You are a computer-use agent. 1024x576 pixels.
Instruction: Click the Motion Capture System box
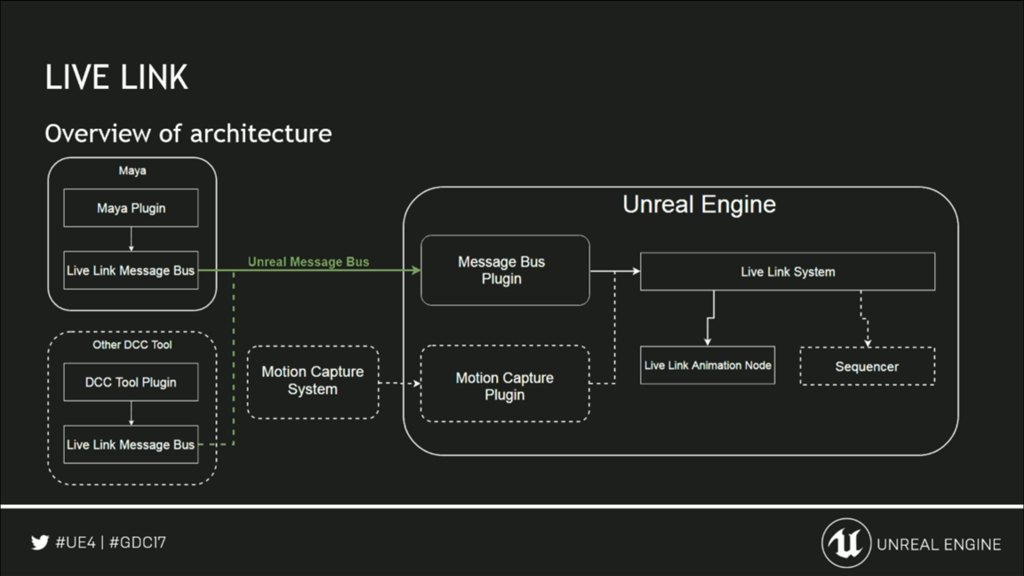pyautogui.click(x=313, y=382)
